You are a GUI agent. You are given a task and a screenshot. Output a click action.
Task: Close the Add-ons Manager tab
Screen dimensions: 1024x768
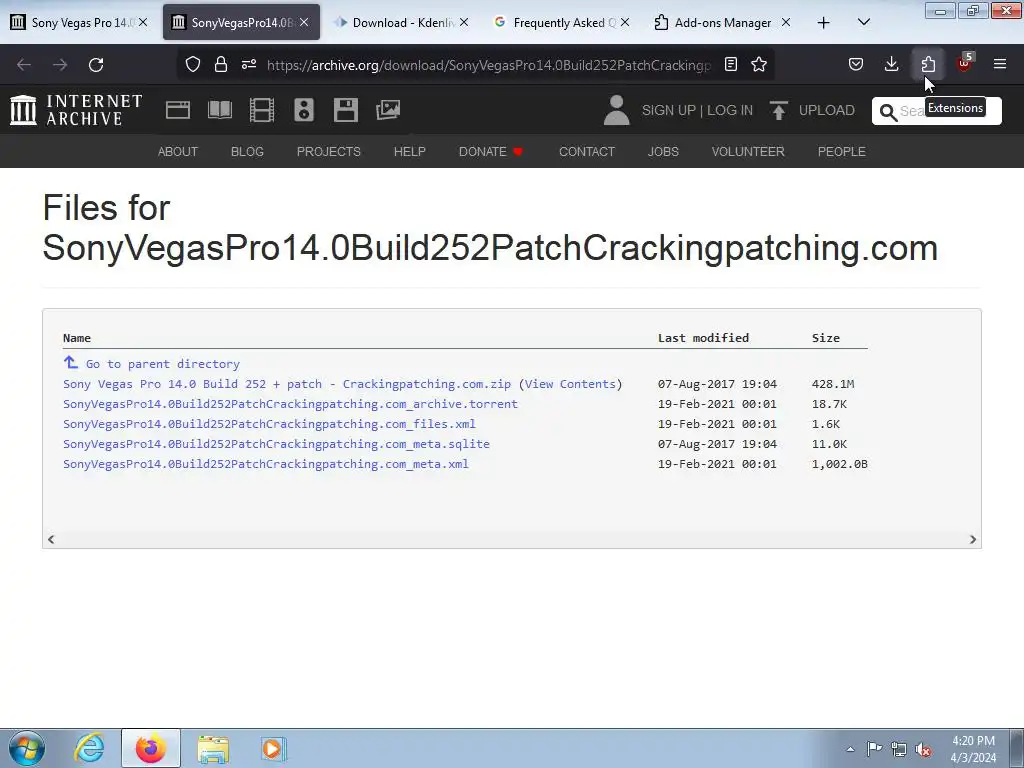(x=786, y=22)
